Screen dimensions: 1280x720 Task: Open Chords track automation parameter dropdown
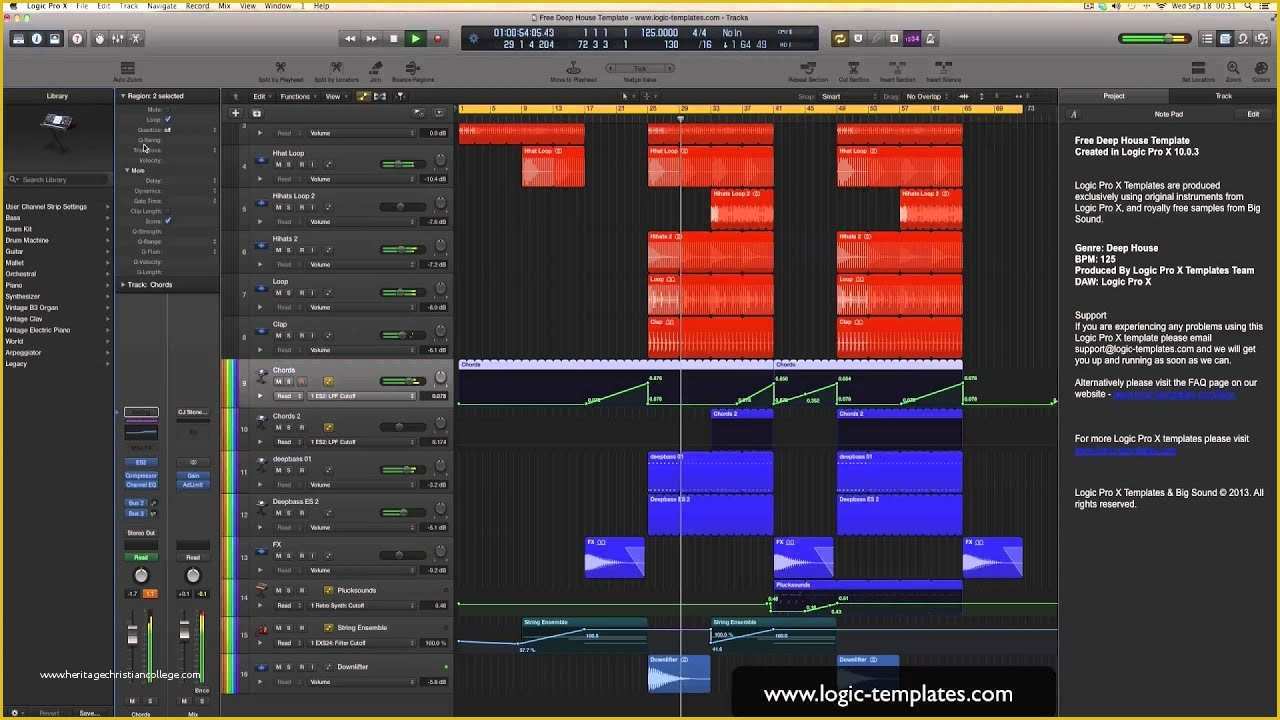point(360,396)
